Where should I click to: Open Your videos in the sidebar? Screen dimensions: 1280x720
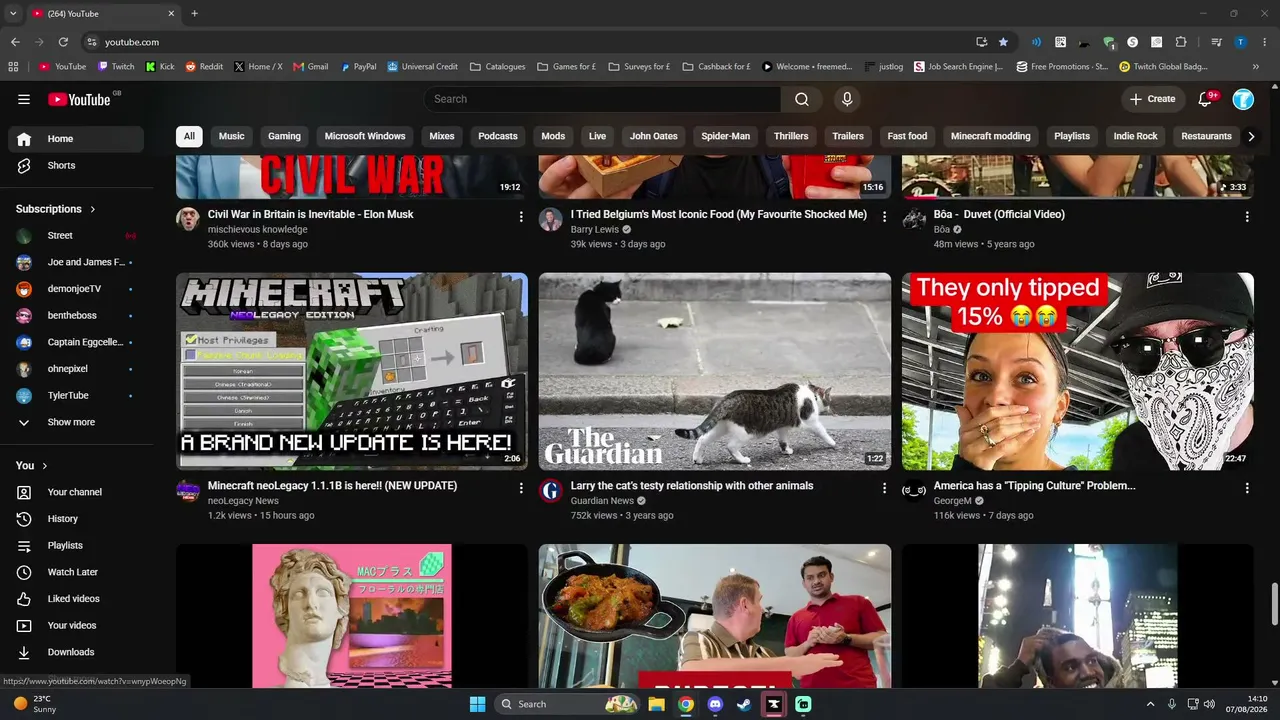point(76,626)
